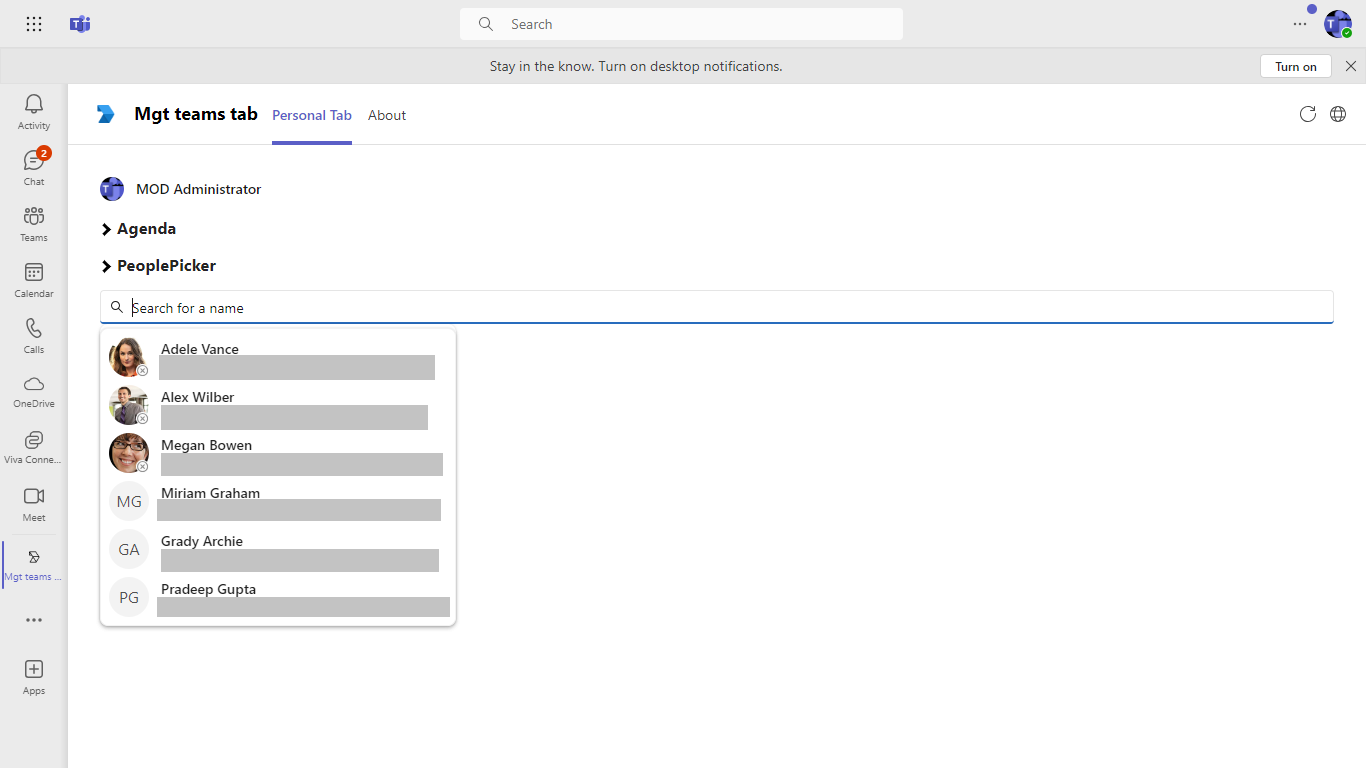Dismiss the desktop notifications banner
Image resolution: width=1366 pixels, height=768 pixels.
pyautogui.click(x=1351, y=66)
